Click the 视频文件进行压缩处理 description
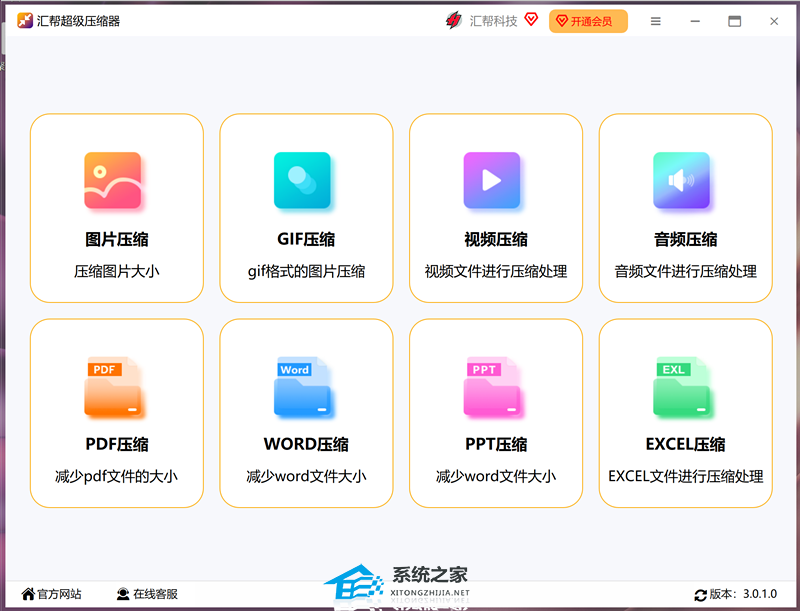The width and height of the screenshot is (800, 611). [x=496, y=271]
